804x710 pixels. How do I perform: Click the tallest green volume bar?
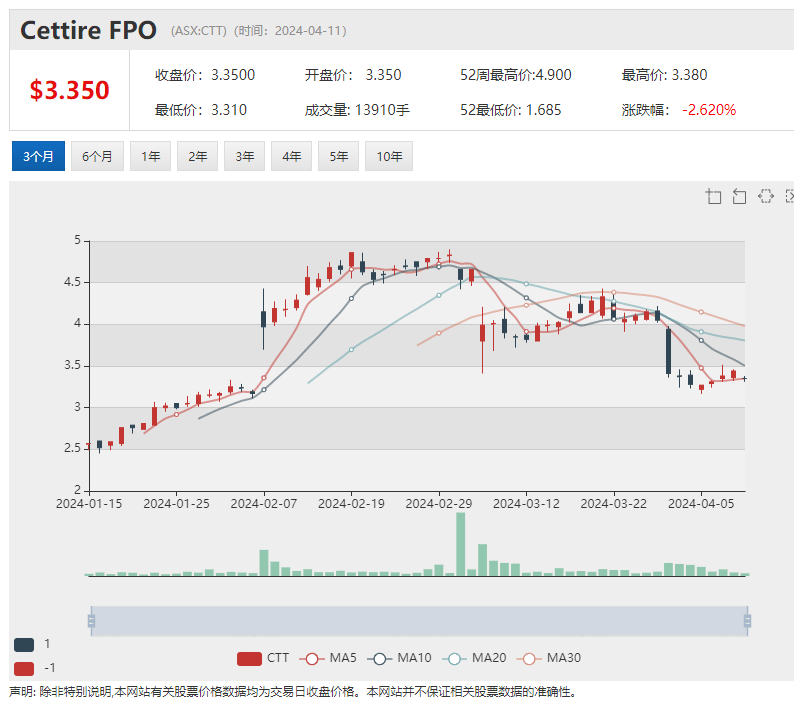click(460, 544)
